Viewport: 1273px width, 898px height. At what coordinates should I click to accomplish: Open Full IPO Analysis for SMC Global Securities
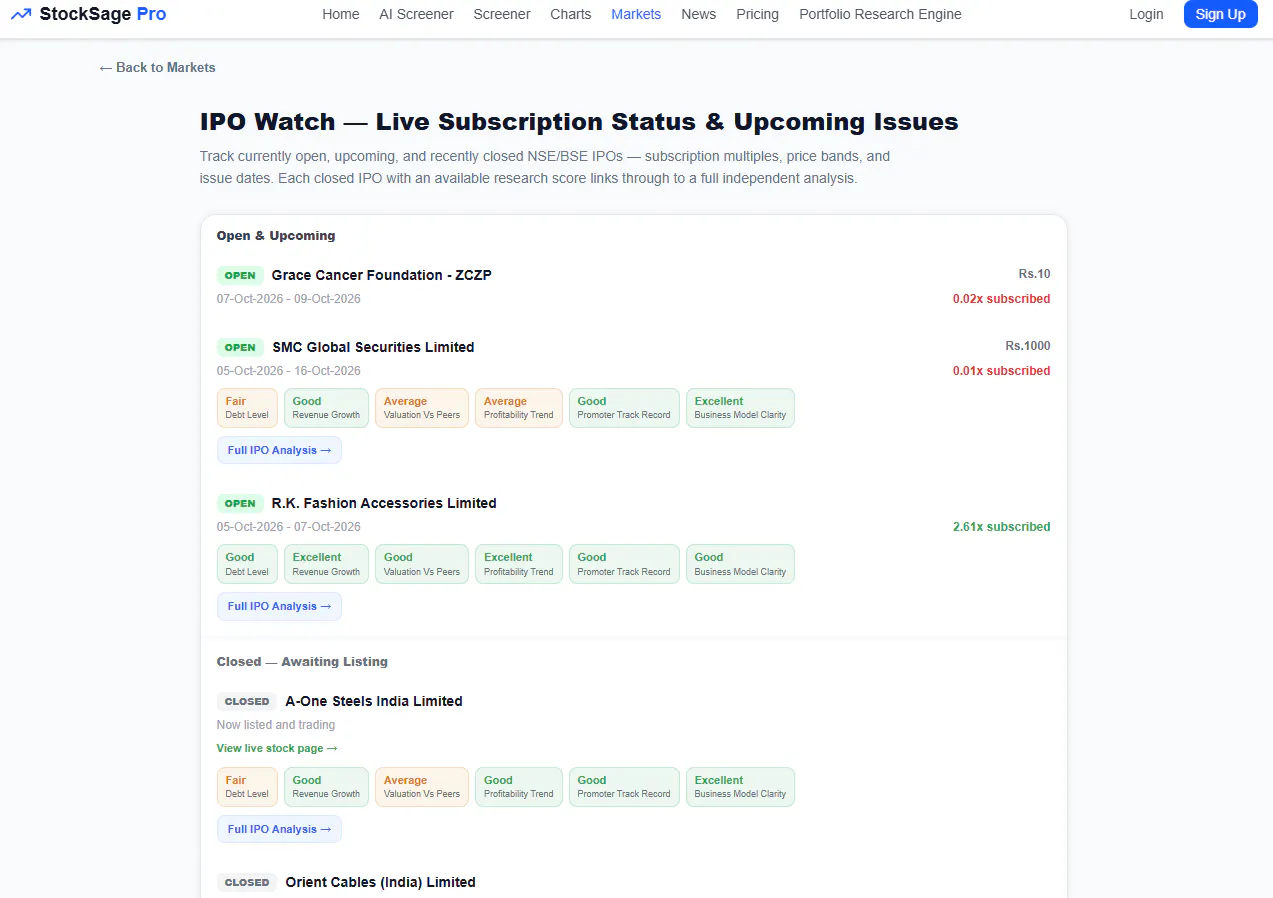[279, 450]
